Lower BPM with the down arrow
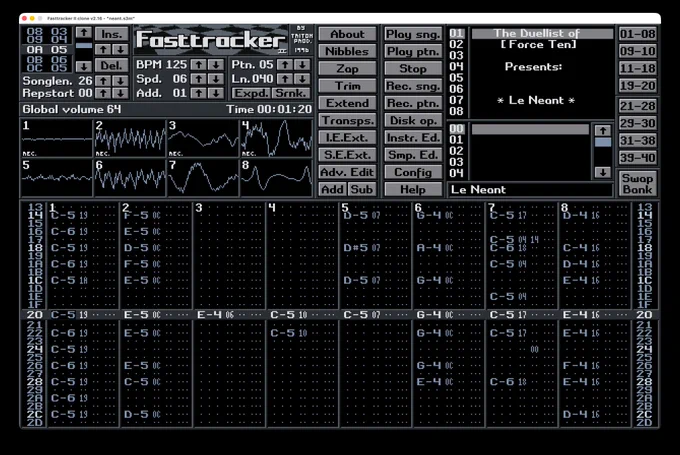This screenshot has width=680, height=455. click(216, 65)
